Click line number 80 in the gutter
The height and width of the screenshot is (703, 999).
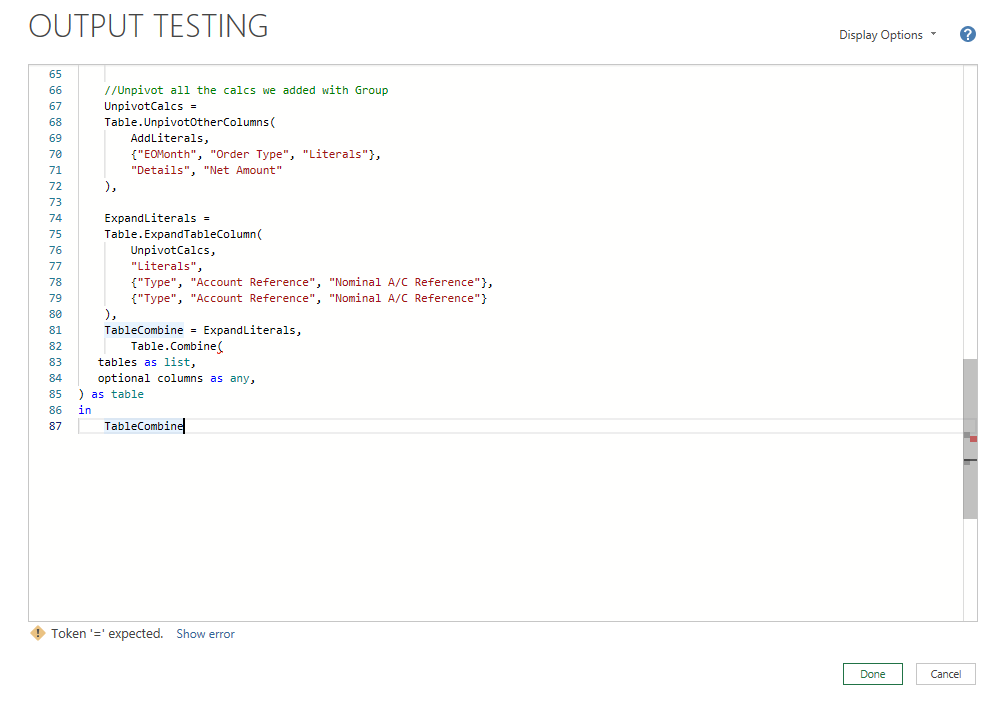coord(55,314)
